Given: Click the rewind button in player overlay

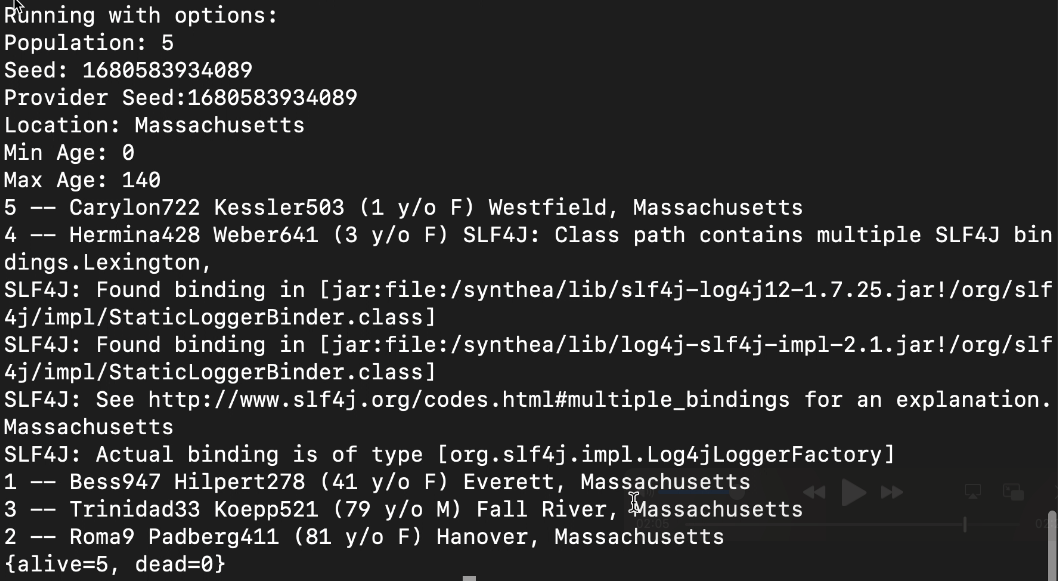Looking at the screenshot, I should [x=814, y=492].
